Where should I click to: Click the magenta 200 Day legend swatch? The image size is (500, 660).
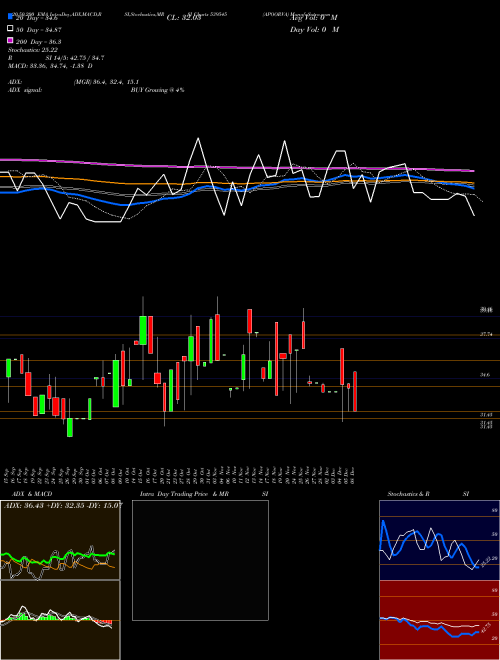11,40
